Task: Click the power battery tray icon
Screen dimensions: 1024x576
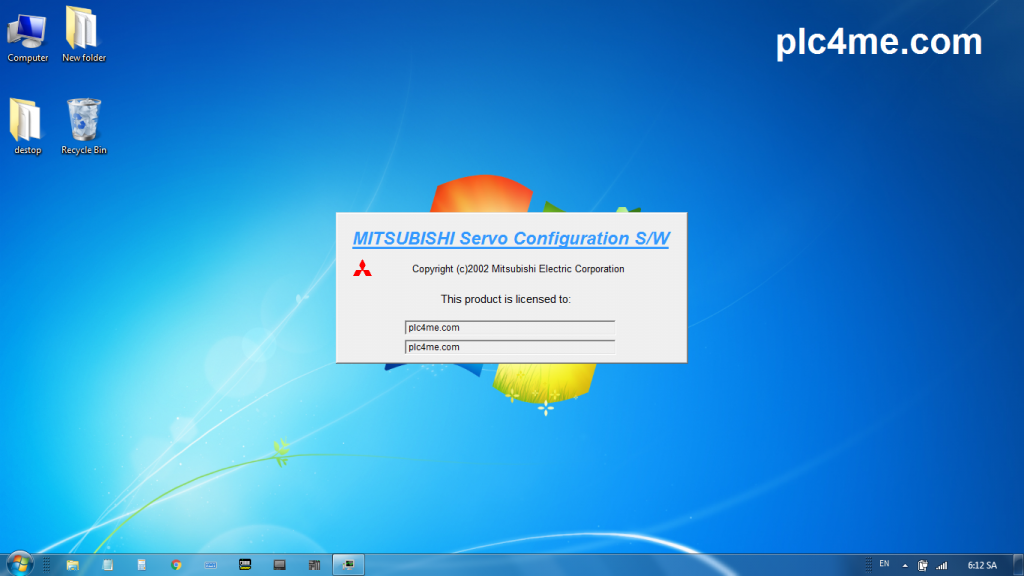Action: click(x=922, y=566)
